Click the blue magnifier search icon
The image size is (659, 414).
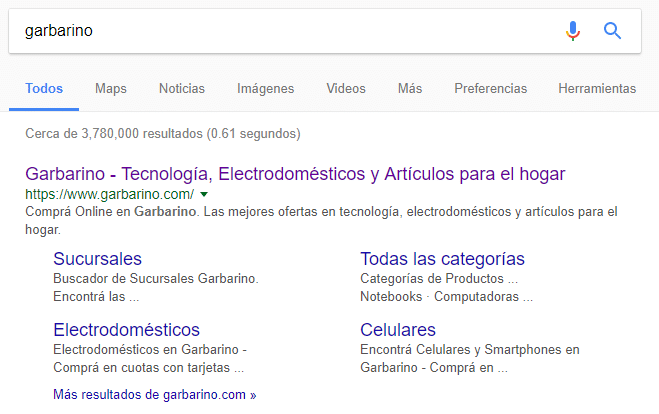click(x=612, y=31)
